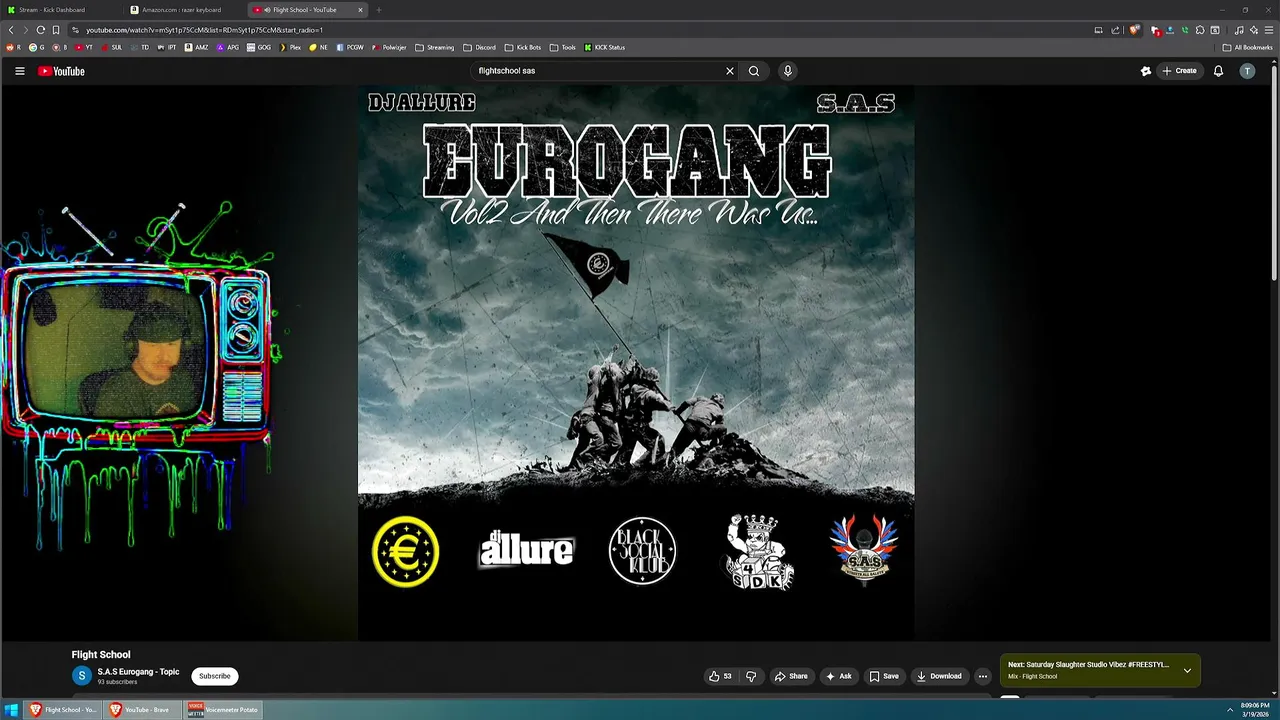The width and height of the screenshot is (1280, 720).
Task: Open more actions ellipsis under video
Action: click(983, 676)
